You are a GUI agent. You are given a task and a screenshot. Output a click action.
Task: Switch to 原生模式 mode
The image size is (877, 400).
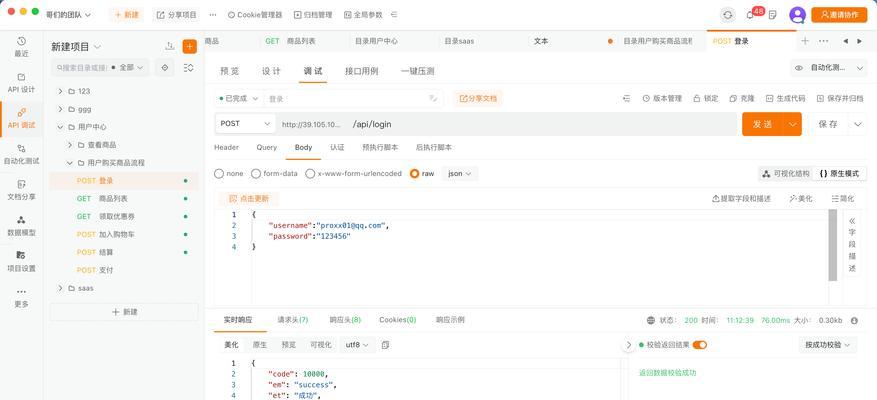click(840, 174)
